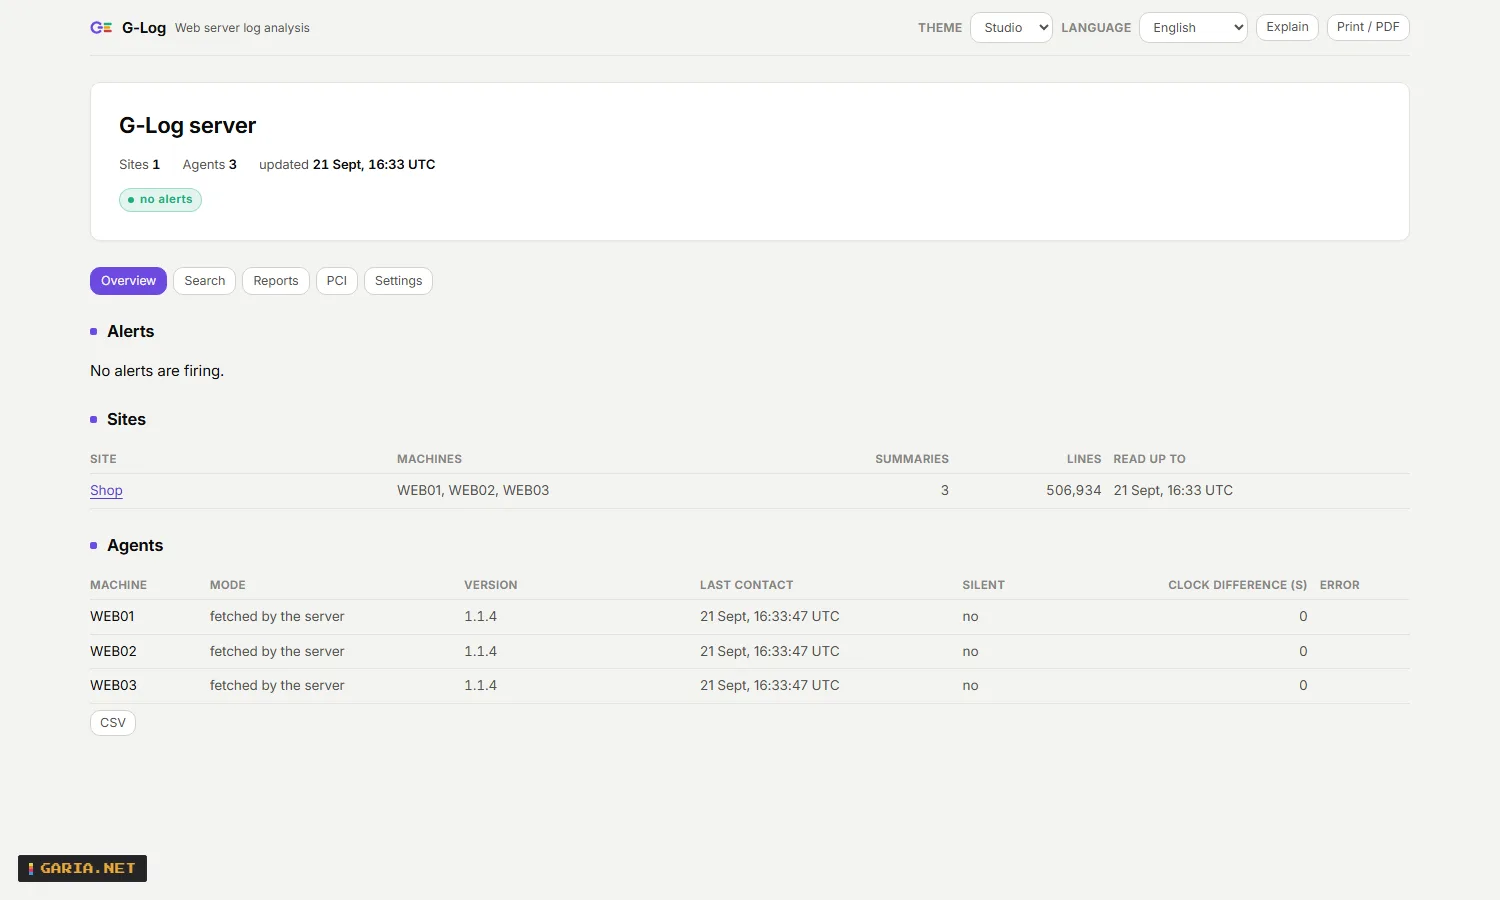Click the VERSION column header

click(x=490, y=585)
